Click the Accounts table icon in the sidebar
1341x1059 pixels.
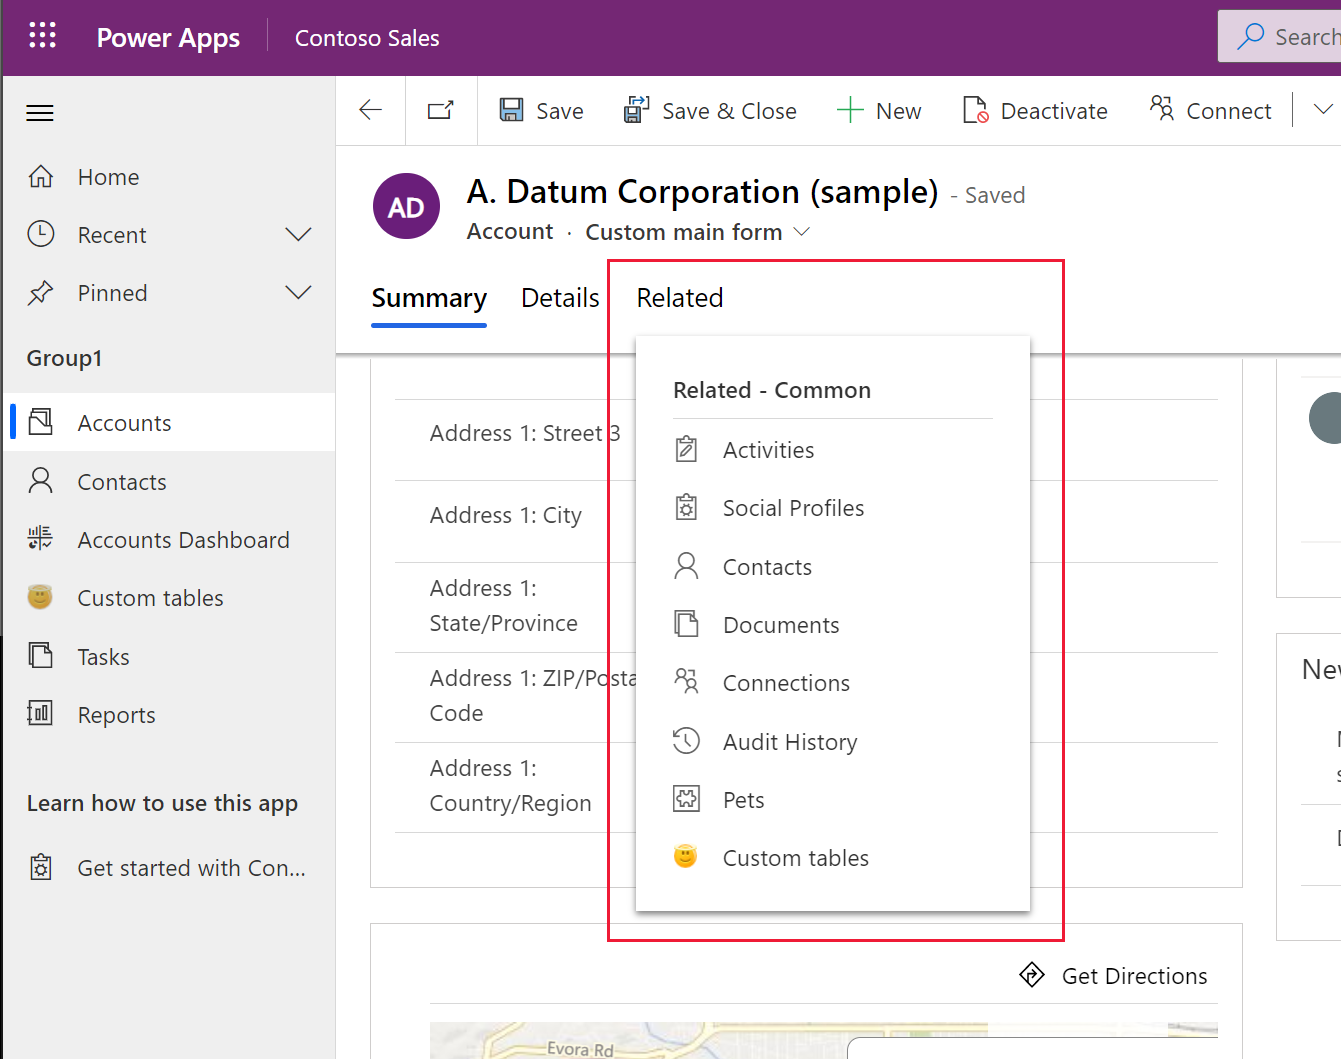tap(40, 422)
